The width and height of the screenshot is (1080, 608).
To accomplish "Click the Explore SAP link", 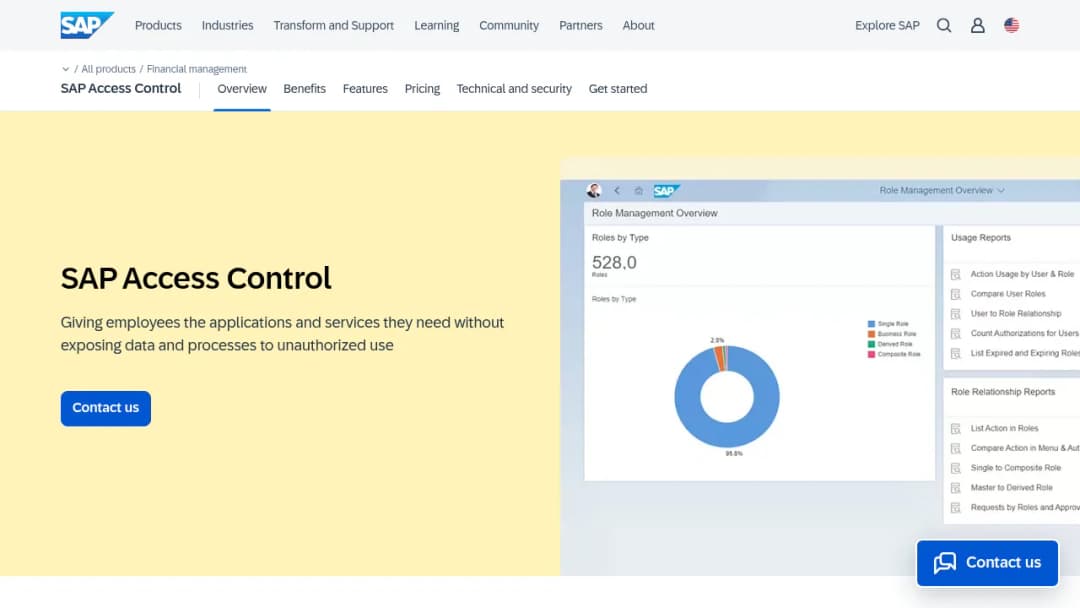I will point(887,25).
